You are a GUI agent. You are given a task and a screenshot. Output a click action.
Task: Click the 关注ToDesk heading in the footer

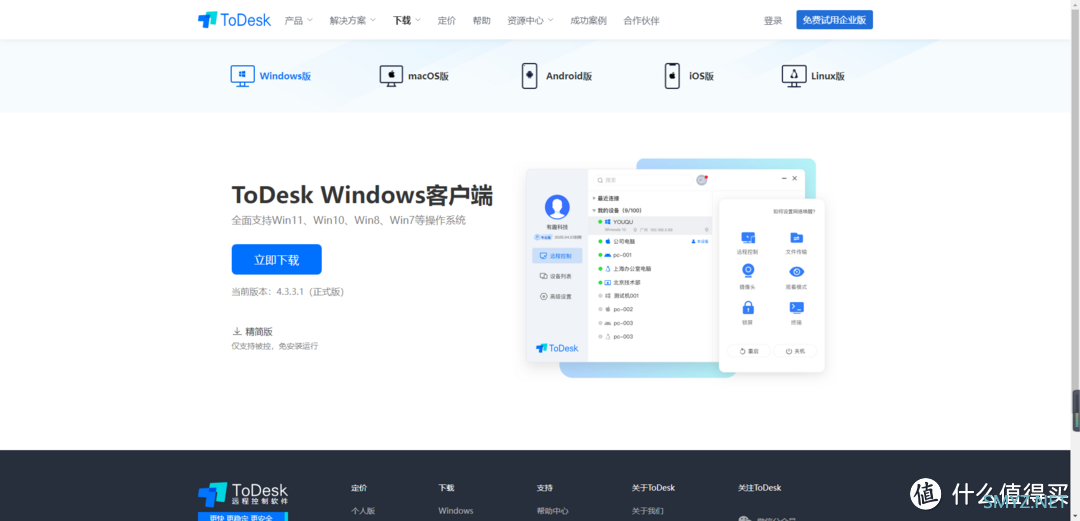[759, 488]
